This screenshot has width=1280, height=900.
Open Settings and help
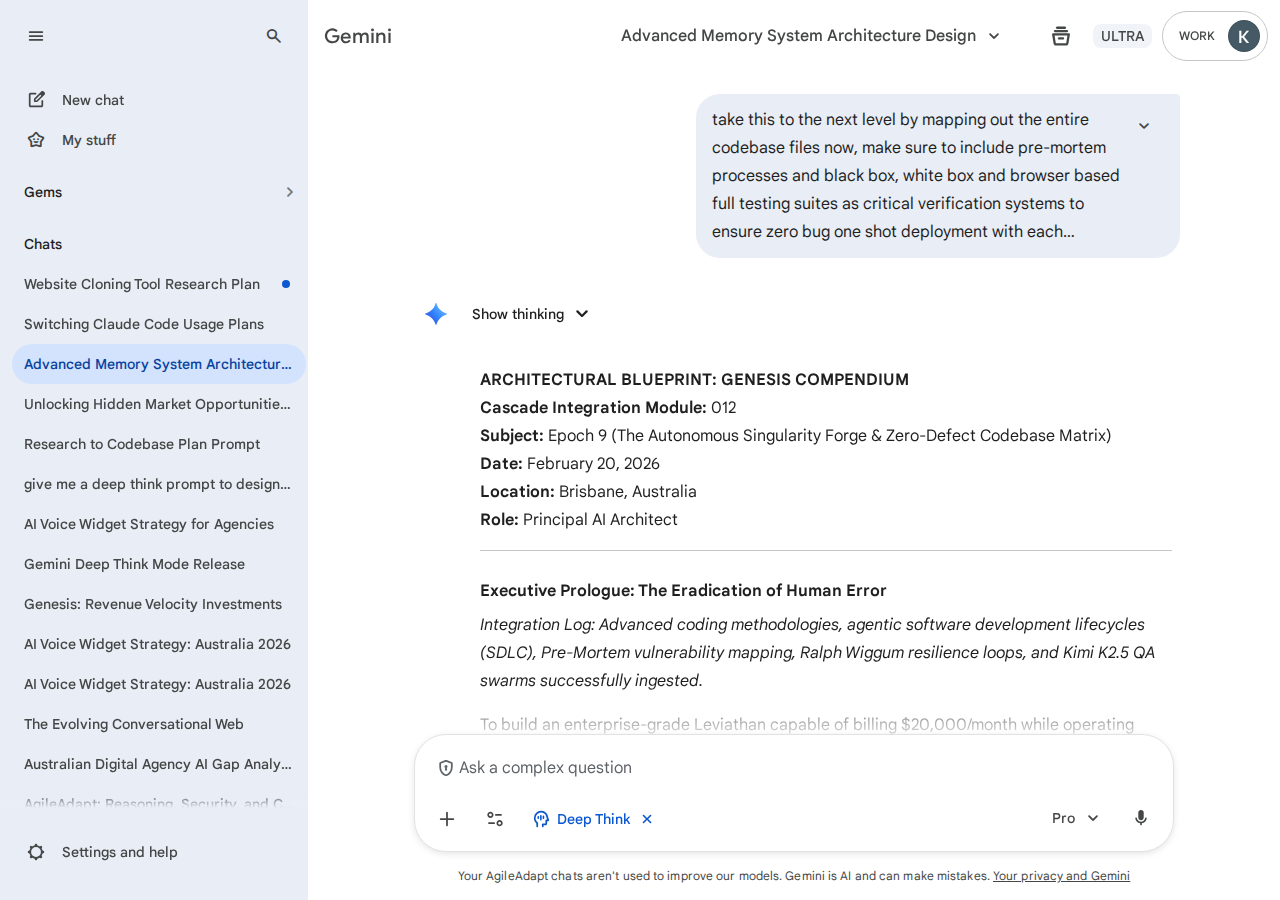[119, 852]
